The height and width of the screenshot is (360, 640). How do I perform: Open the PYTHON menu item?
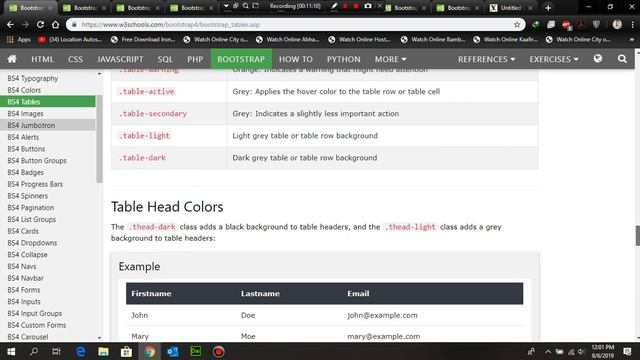pyautogui.click(x=344, y=59)
